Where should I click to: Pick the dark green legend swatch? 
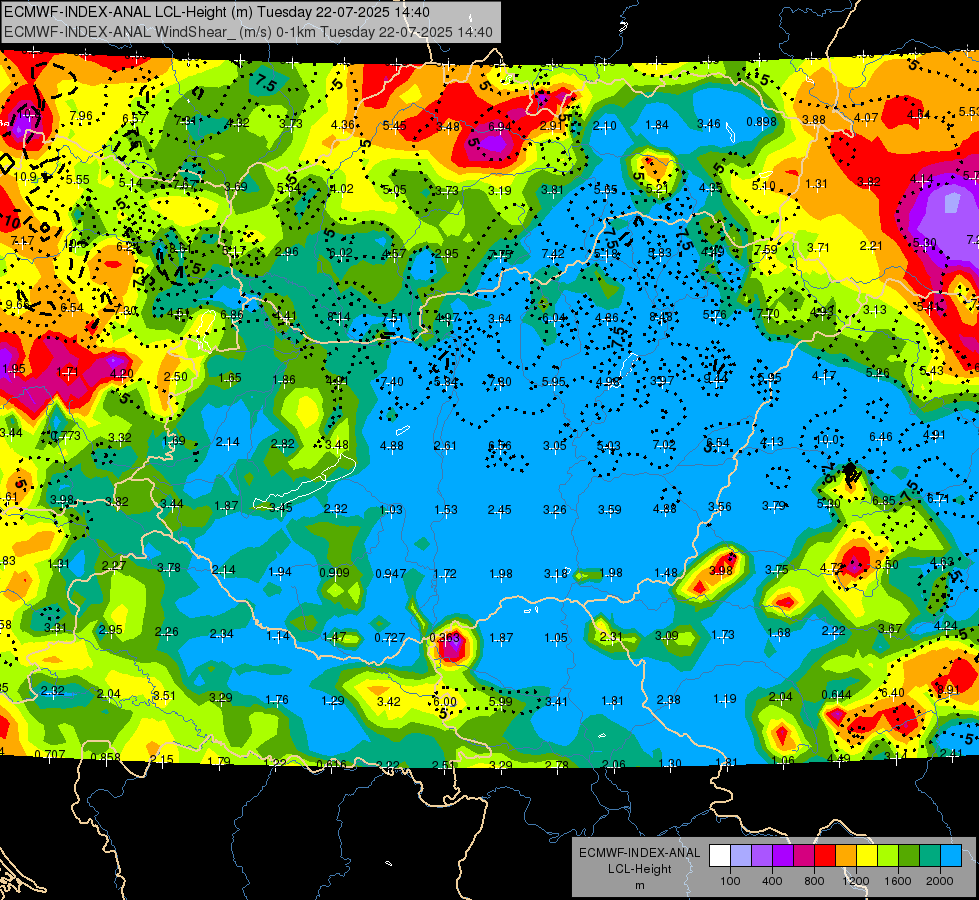point(910,856)
